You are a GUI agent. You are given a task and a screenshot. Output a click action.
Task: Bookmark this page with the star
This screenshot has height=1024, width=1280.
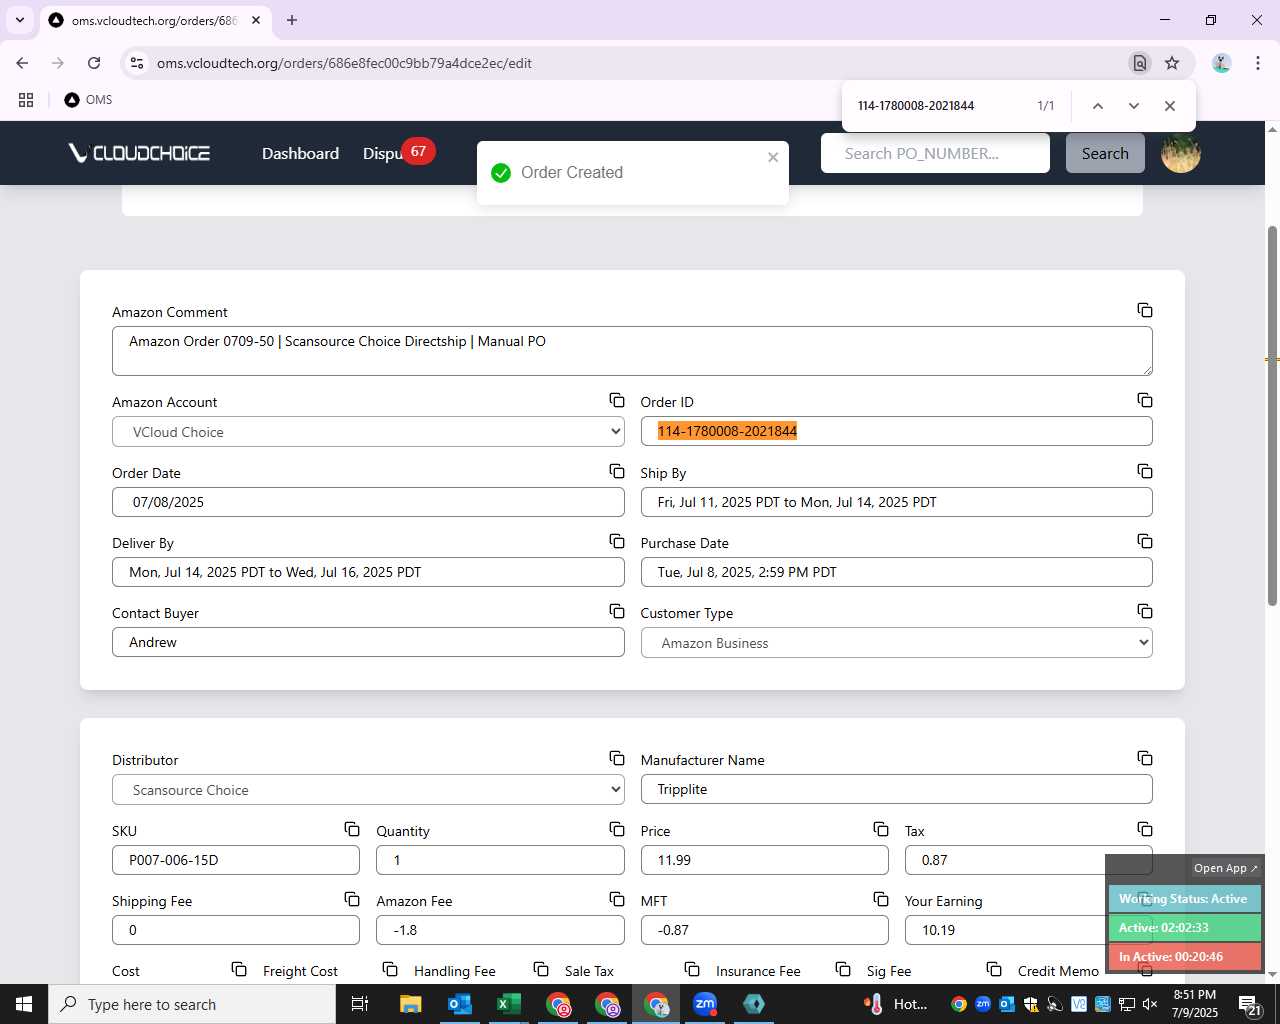point(1172,63)
